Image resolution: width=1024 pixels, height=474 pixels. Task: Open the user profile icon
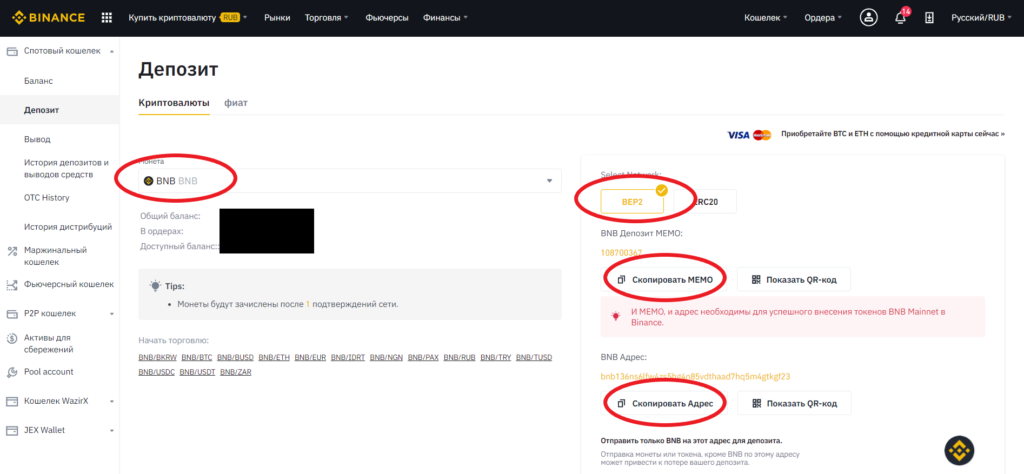(869, 18)
